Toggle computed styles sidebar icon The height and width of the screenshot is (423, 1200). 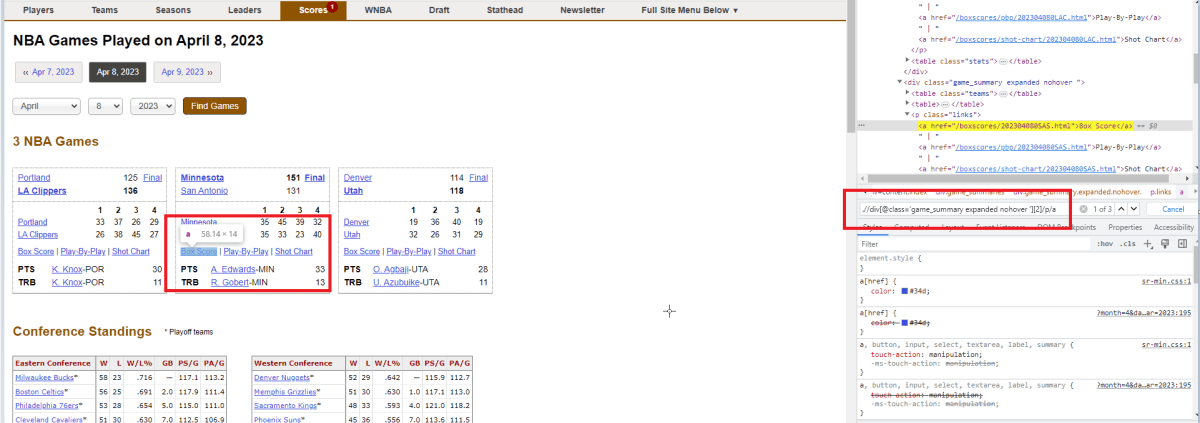click(x=1182, y=243)
